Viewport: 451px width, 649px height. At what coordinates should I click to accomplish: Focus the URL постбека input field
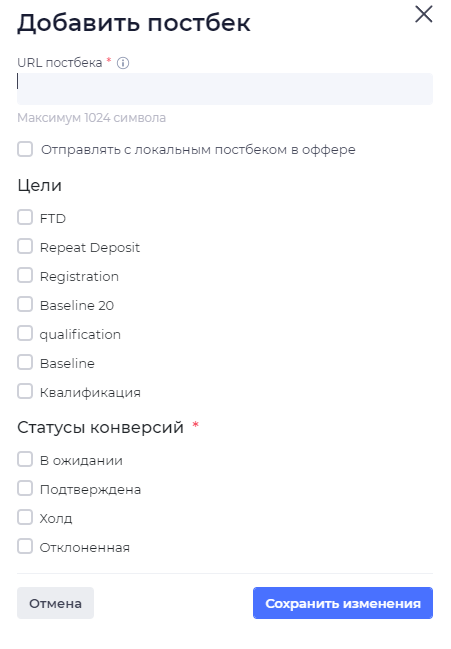click(x=225, y=89)
